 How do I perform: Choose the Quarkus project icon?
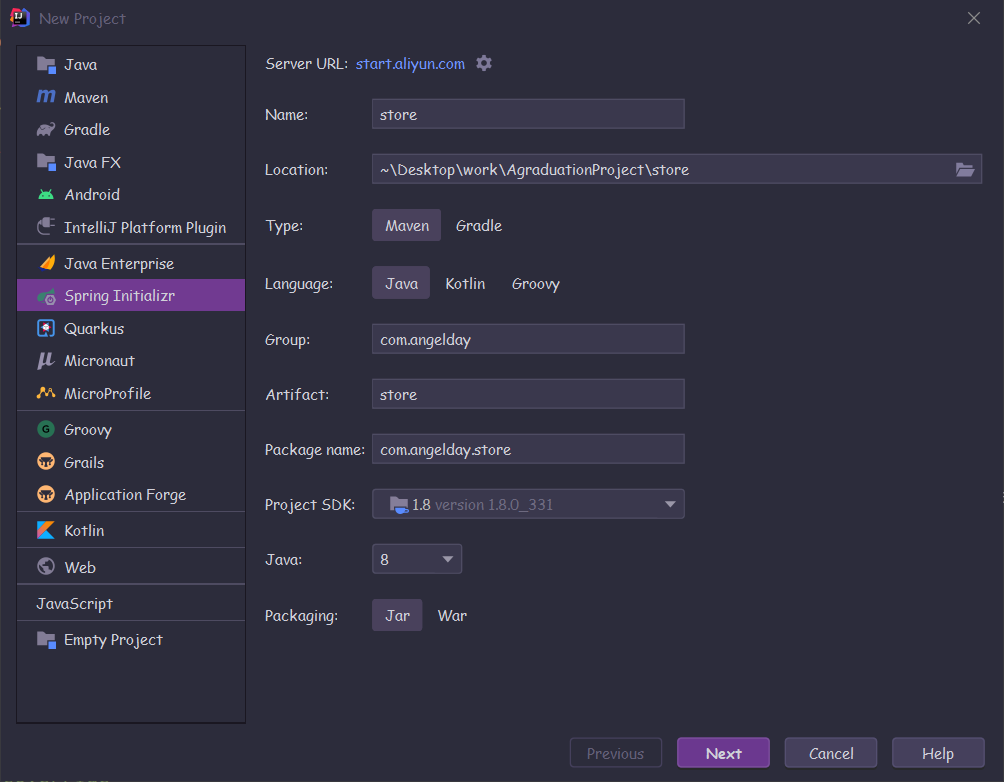point(46,328)
